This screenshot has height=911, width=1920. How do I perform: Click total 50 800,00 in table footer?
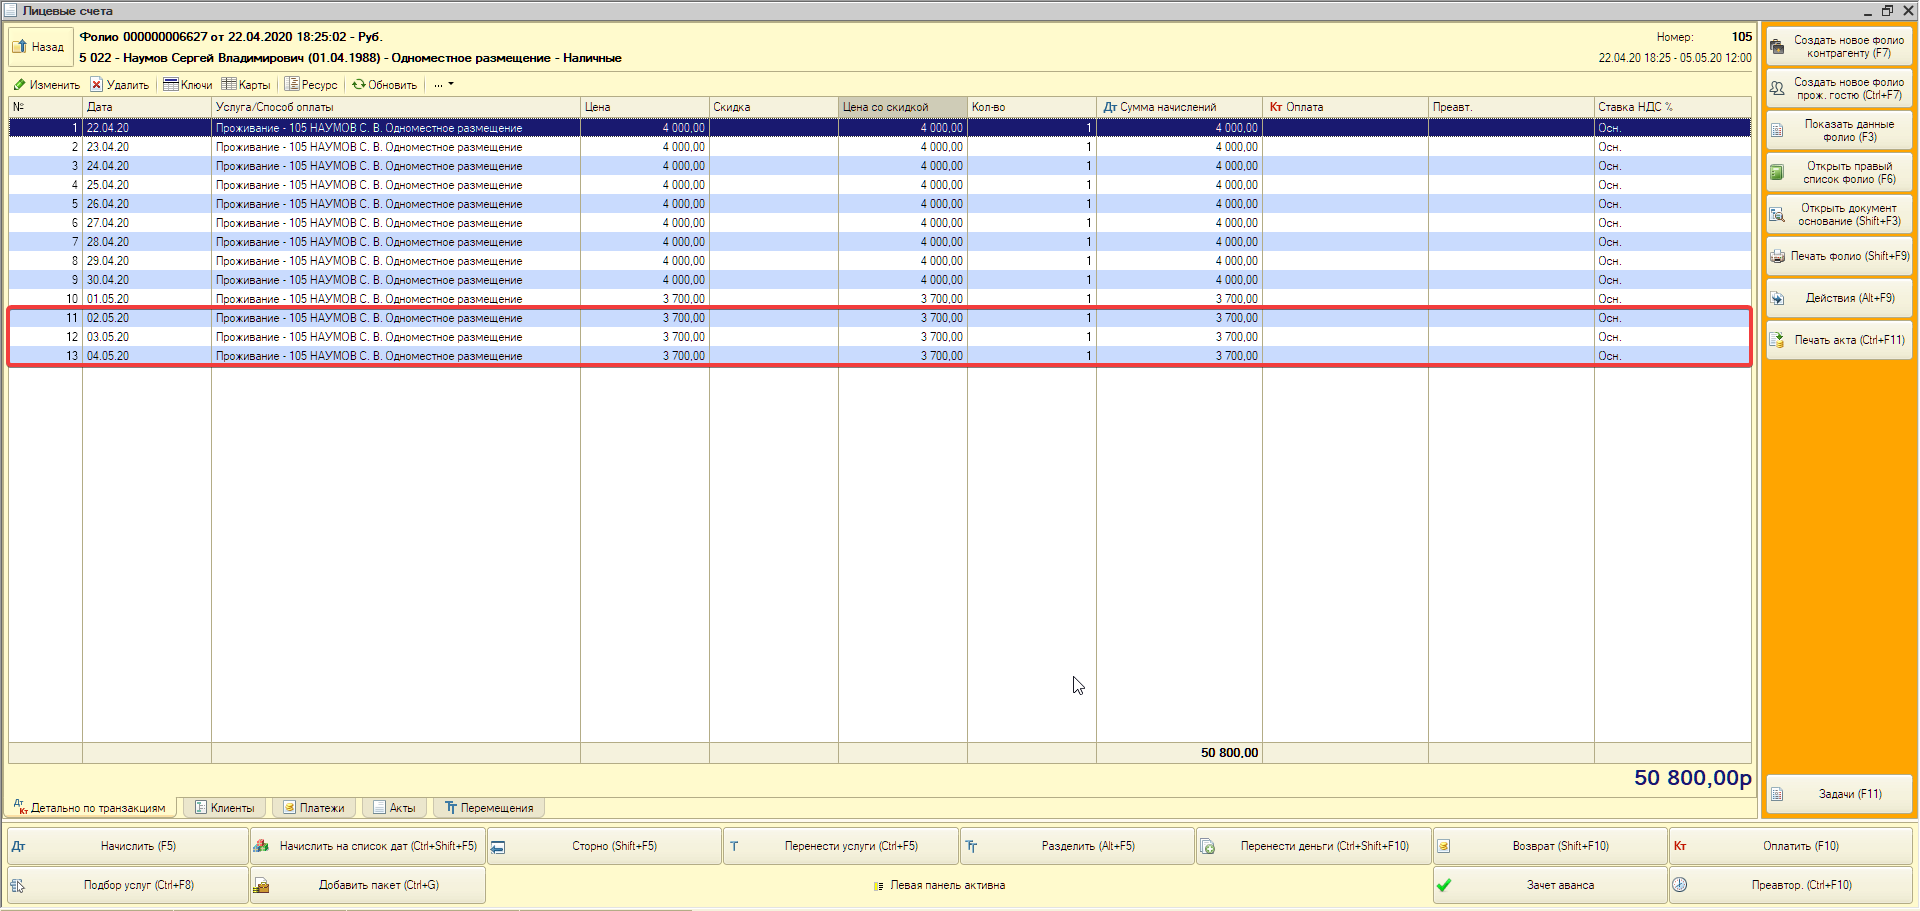[x=1229, y=753]
